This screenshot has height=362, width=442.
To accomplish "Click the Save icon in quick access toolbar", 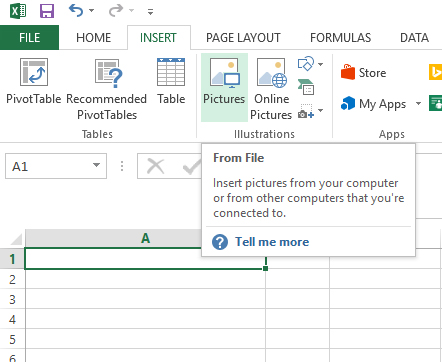I will pyautogui.click(x=47, y=11).
